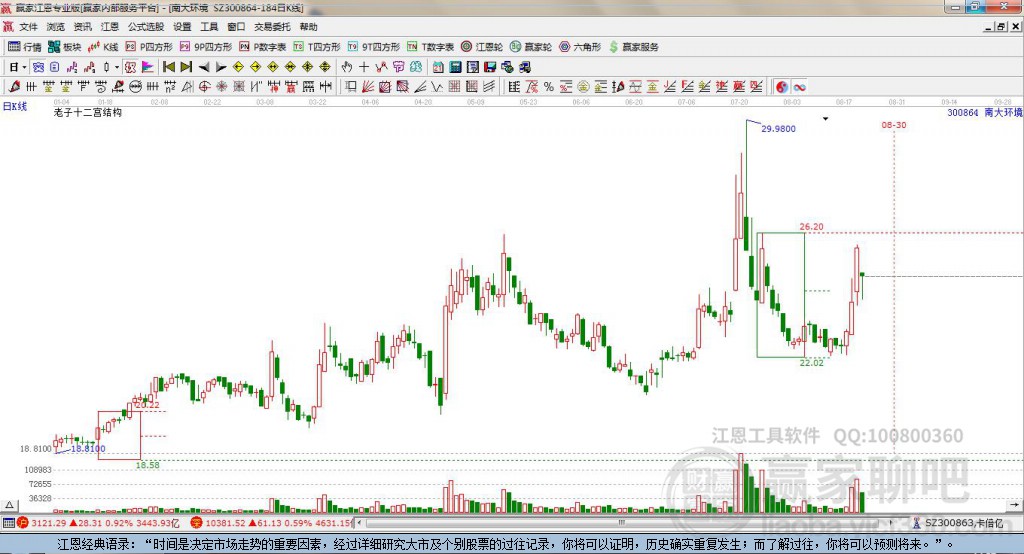
Task: Click the crosshair circle target icon
Action: pyautogui.click(x=204, y=86)
